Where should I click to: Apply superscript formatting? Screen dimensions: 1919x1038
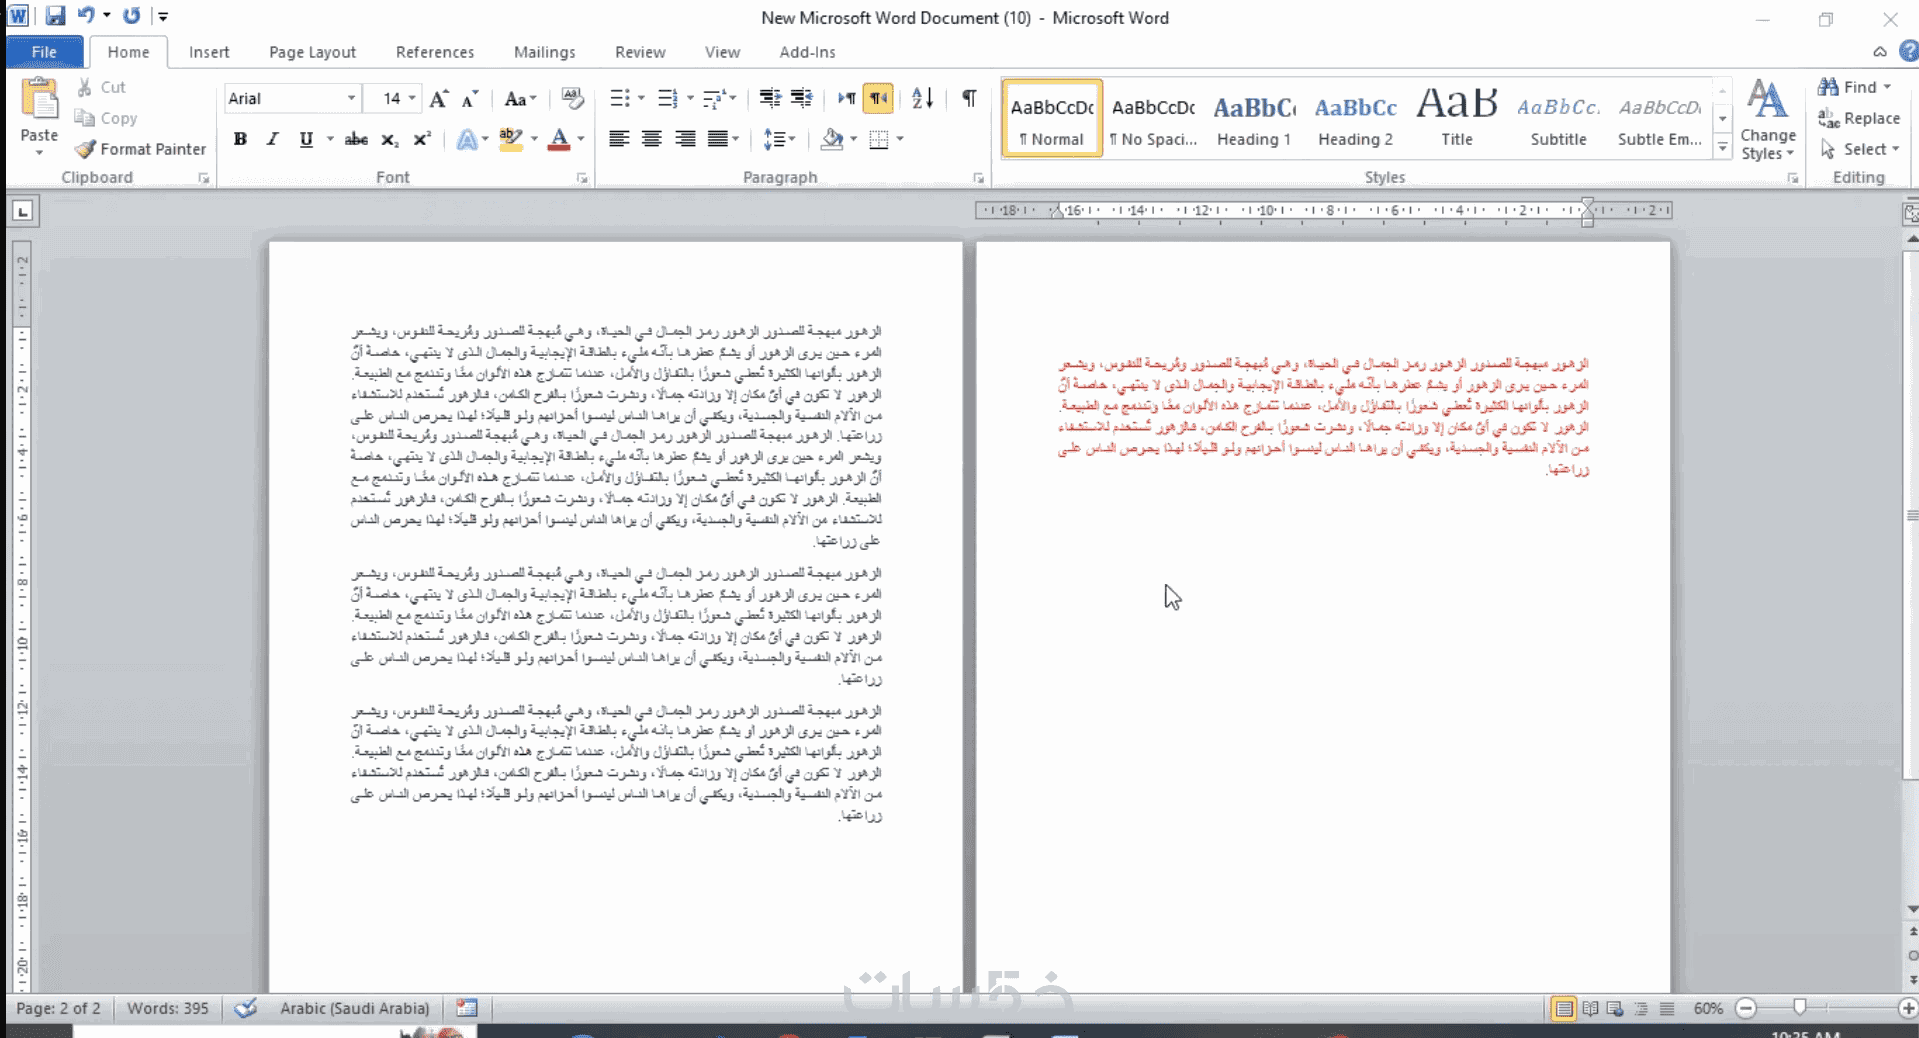(x=422, y=139)
